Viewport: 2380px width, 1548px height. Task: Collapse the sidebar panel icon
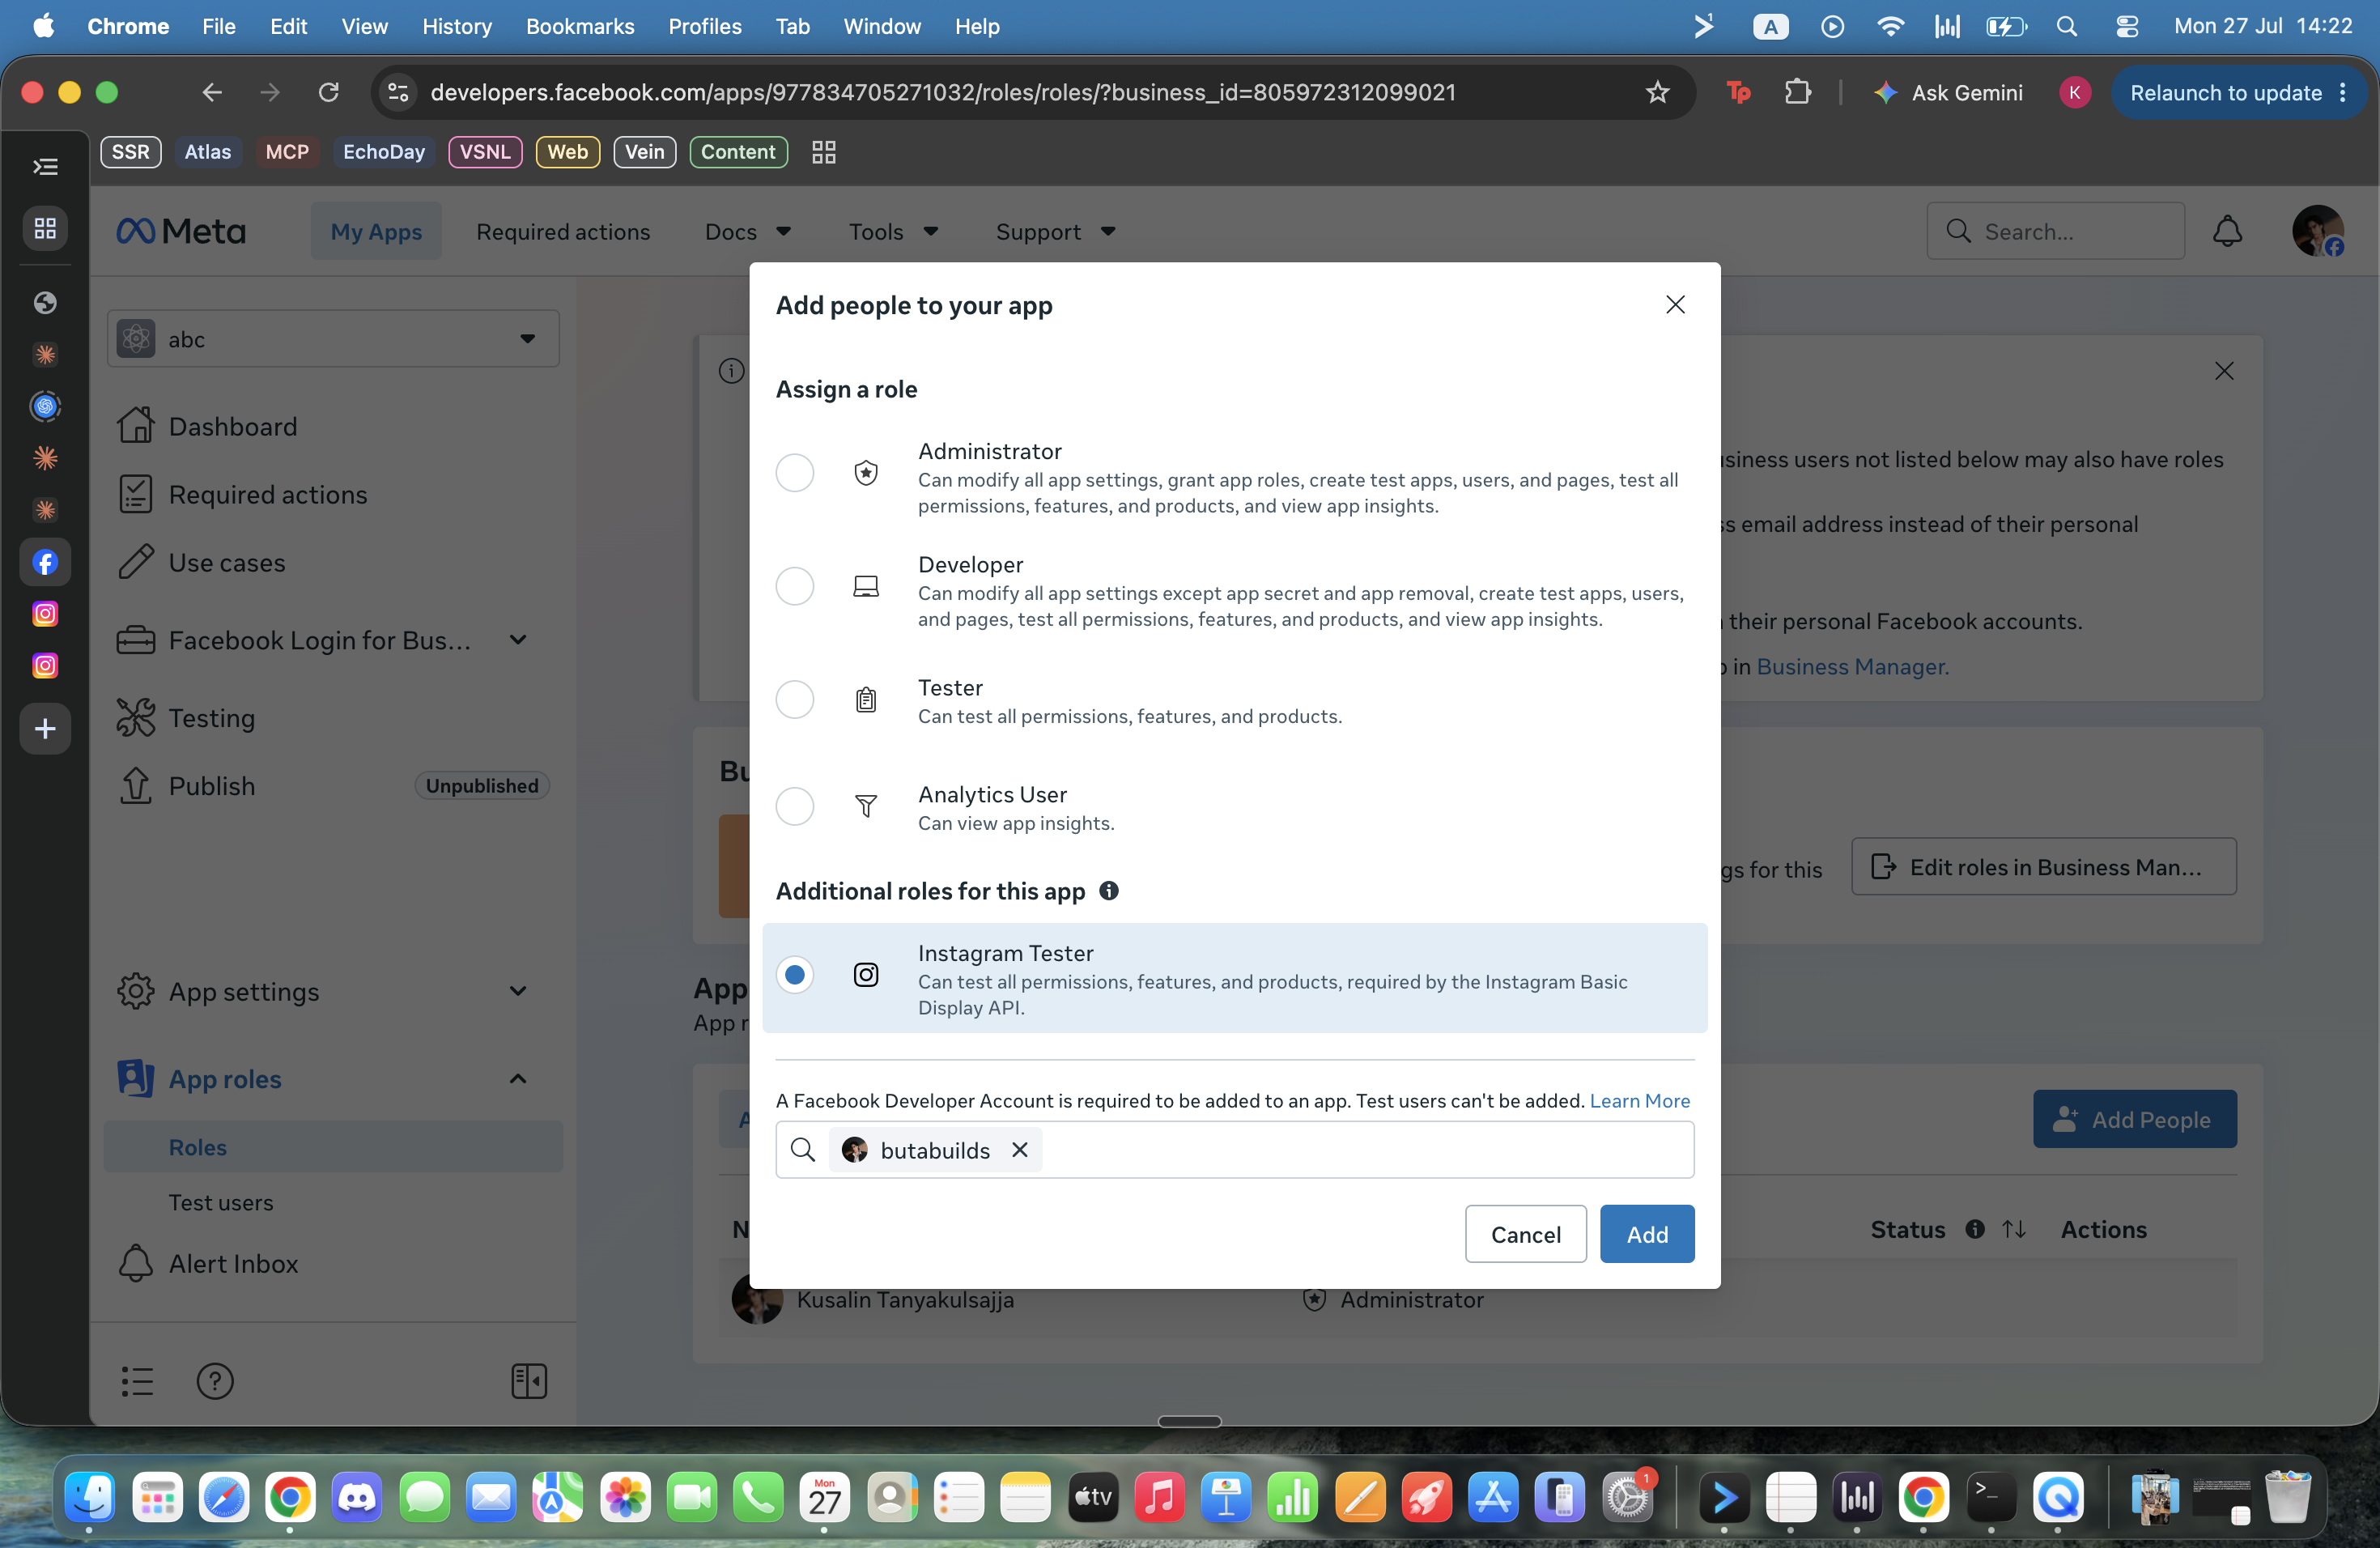(529, 1381)
